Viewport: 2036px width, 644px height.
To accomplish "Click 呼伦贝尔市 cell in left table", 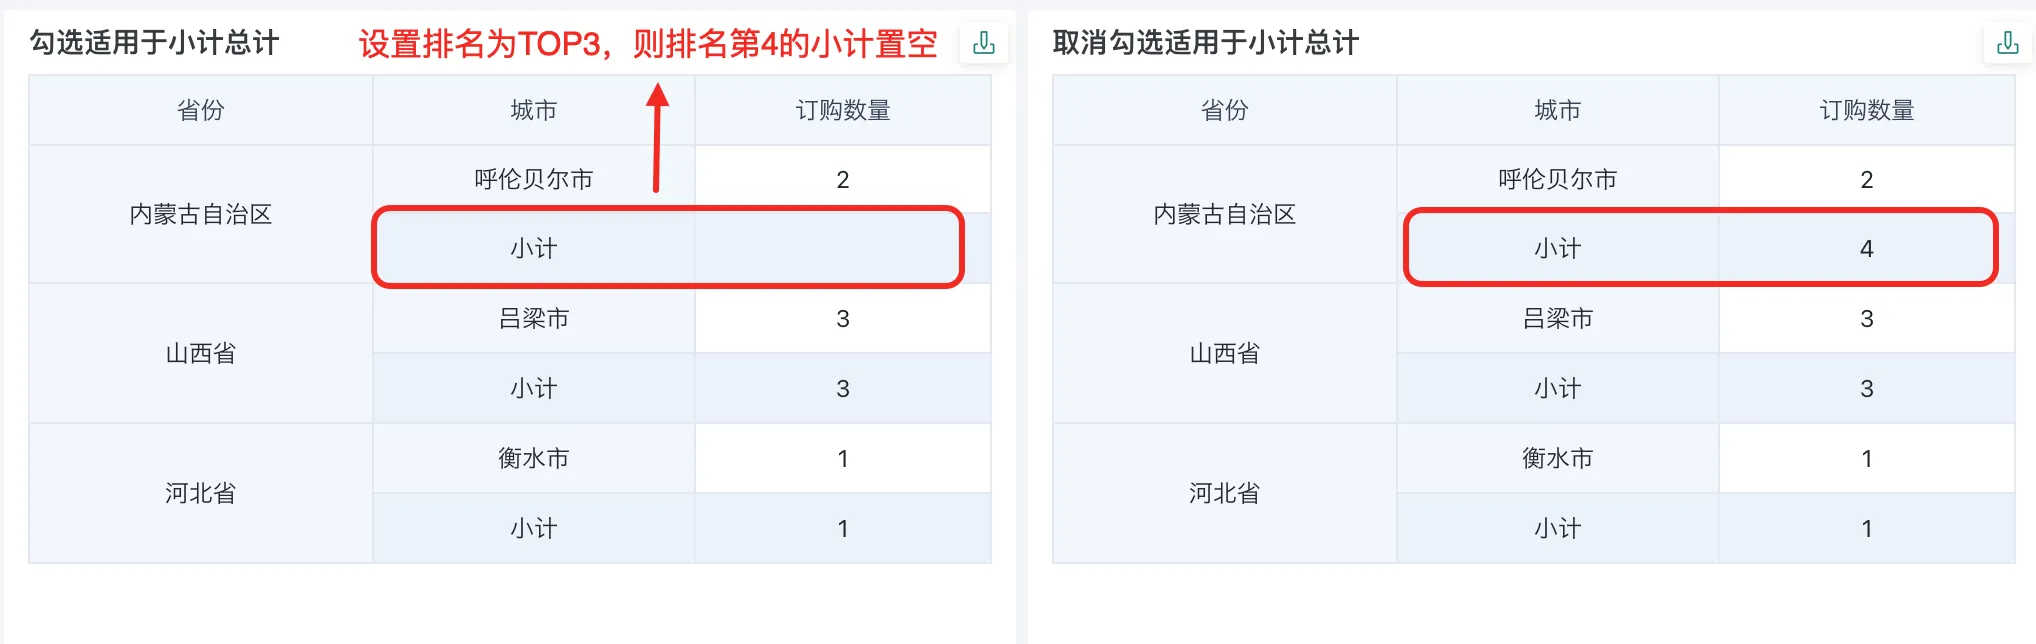I will 534,179.
